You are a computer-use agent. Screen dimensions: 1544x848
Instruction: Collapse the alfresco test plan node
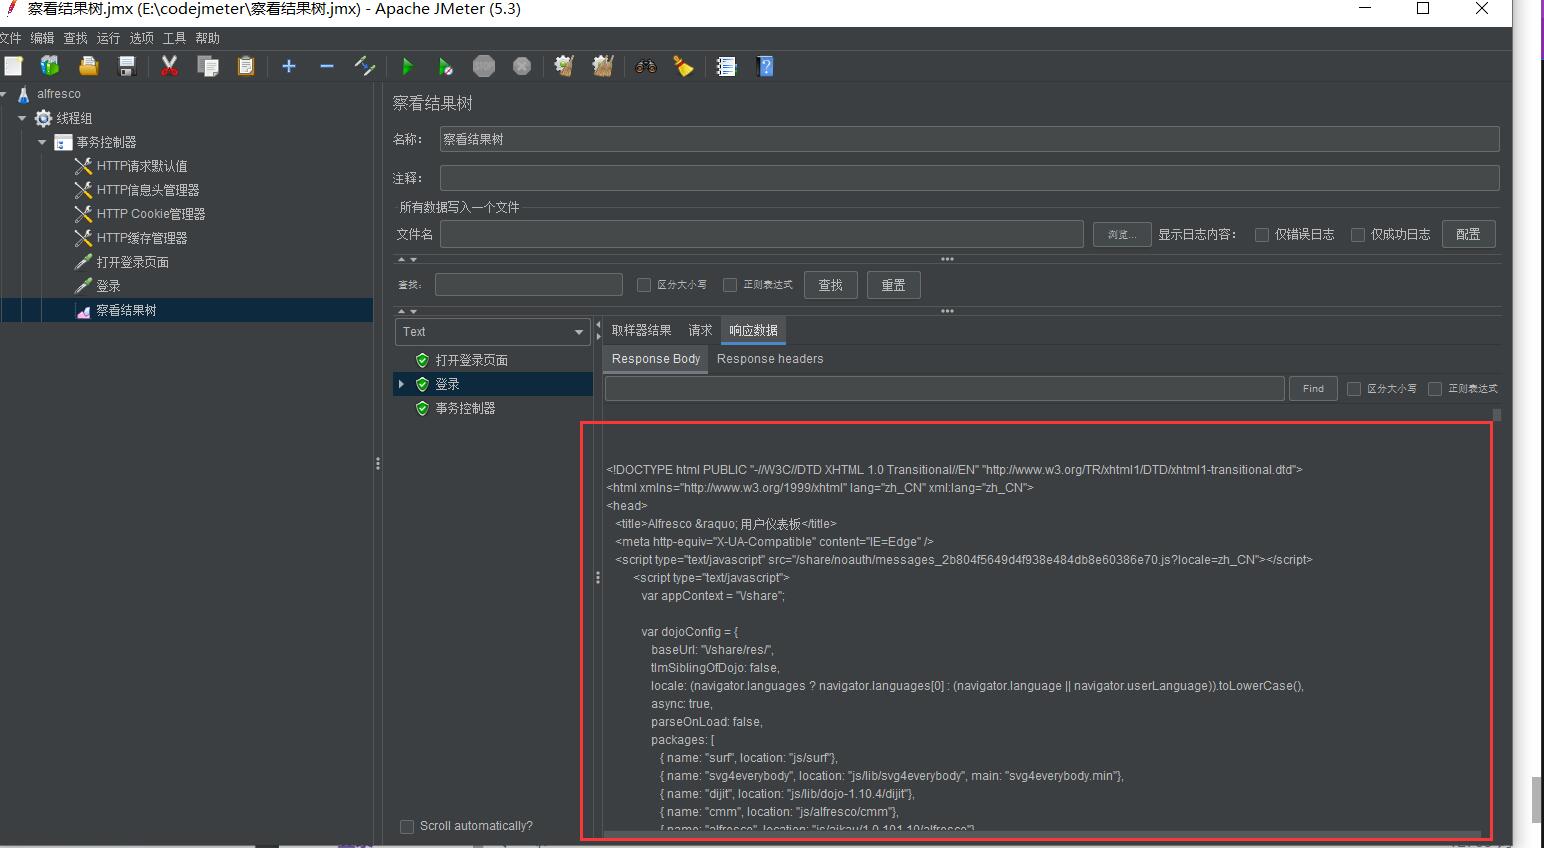[x=4, y=94]
